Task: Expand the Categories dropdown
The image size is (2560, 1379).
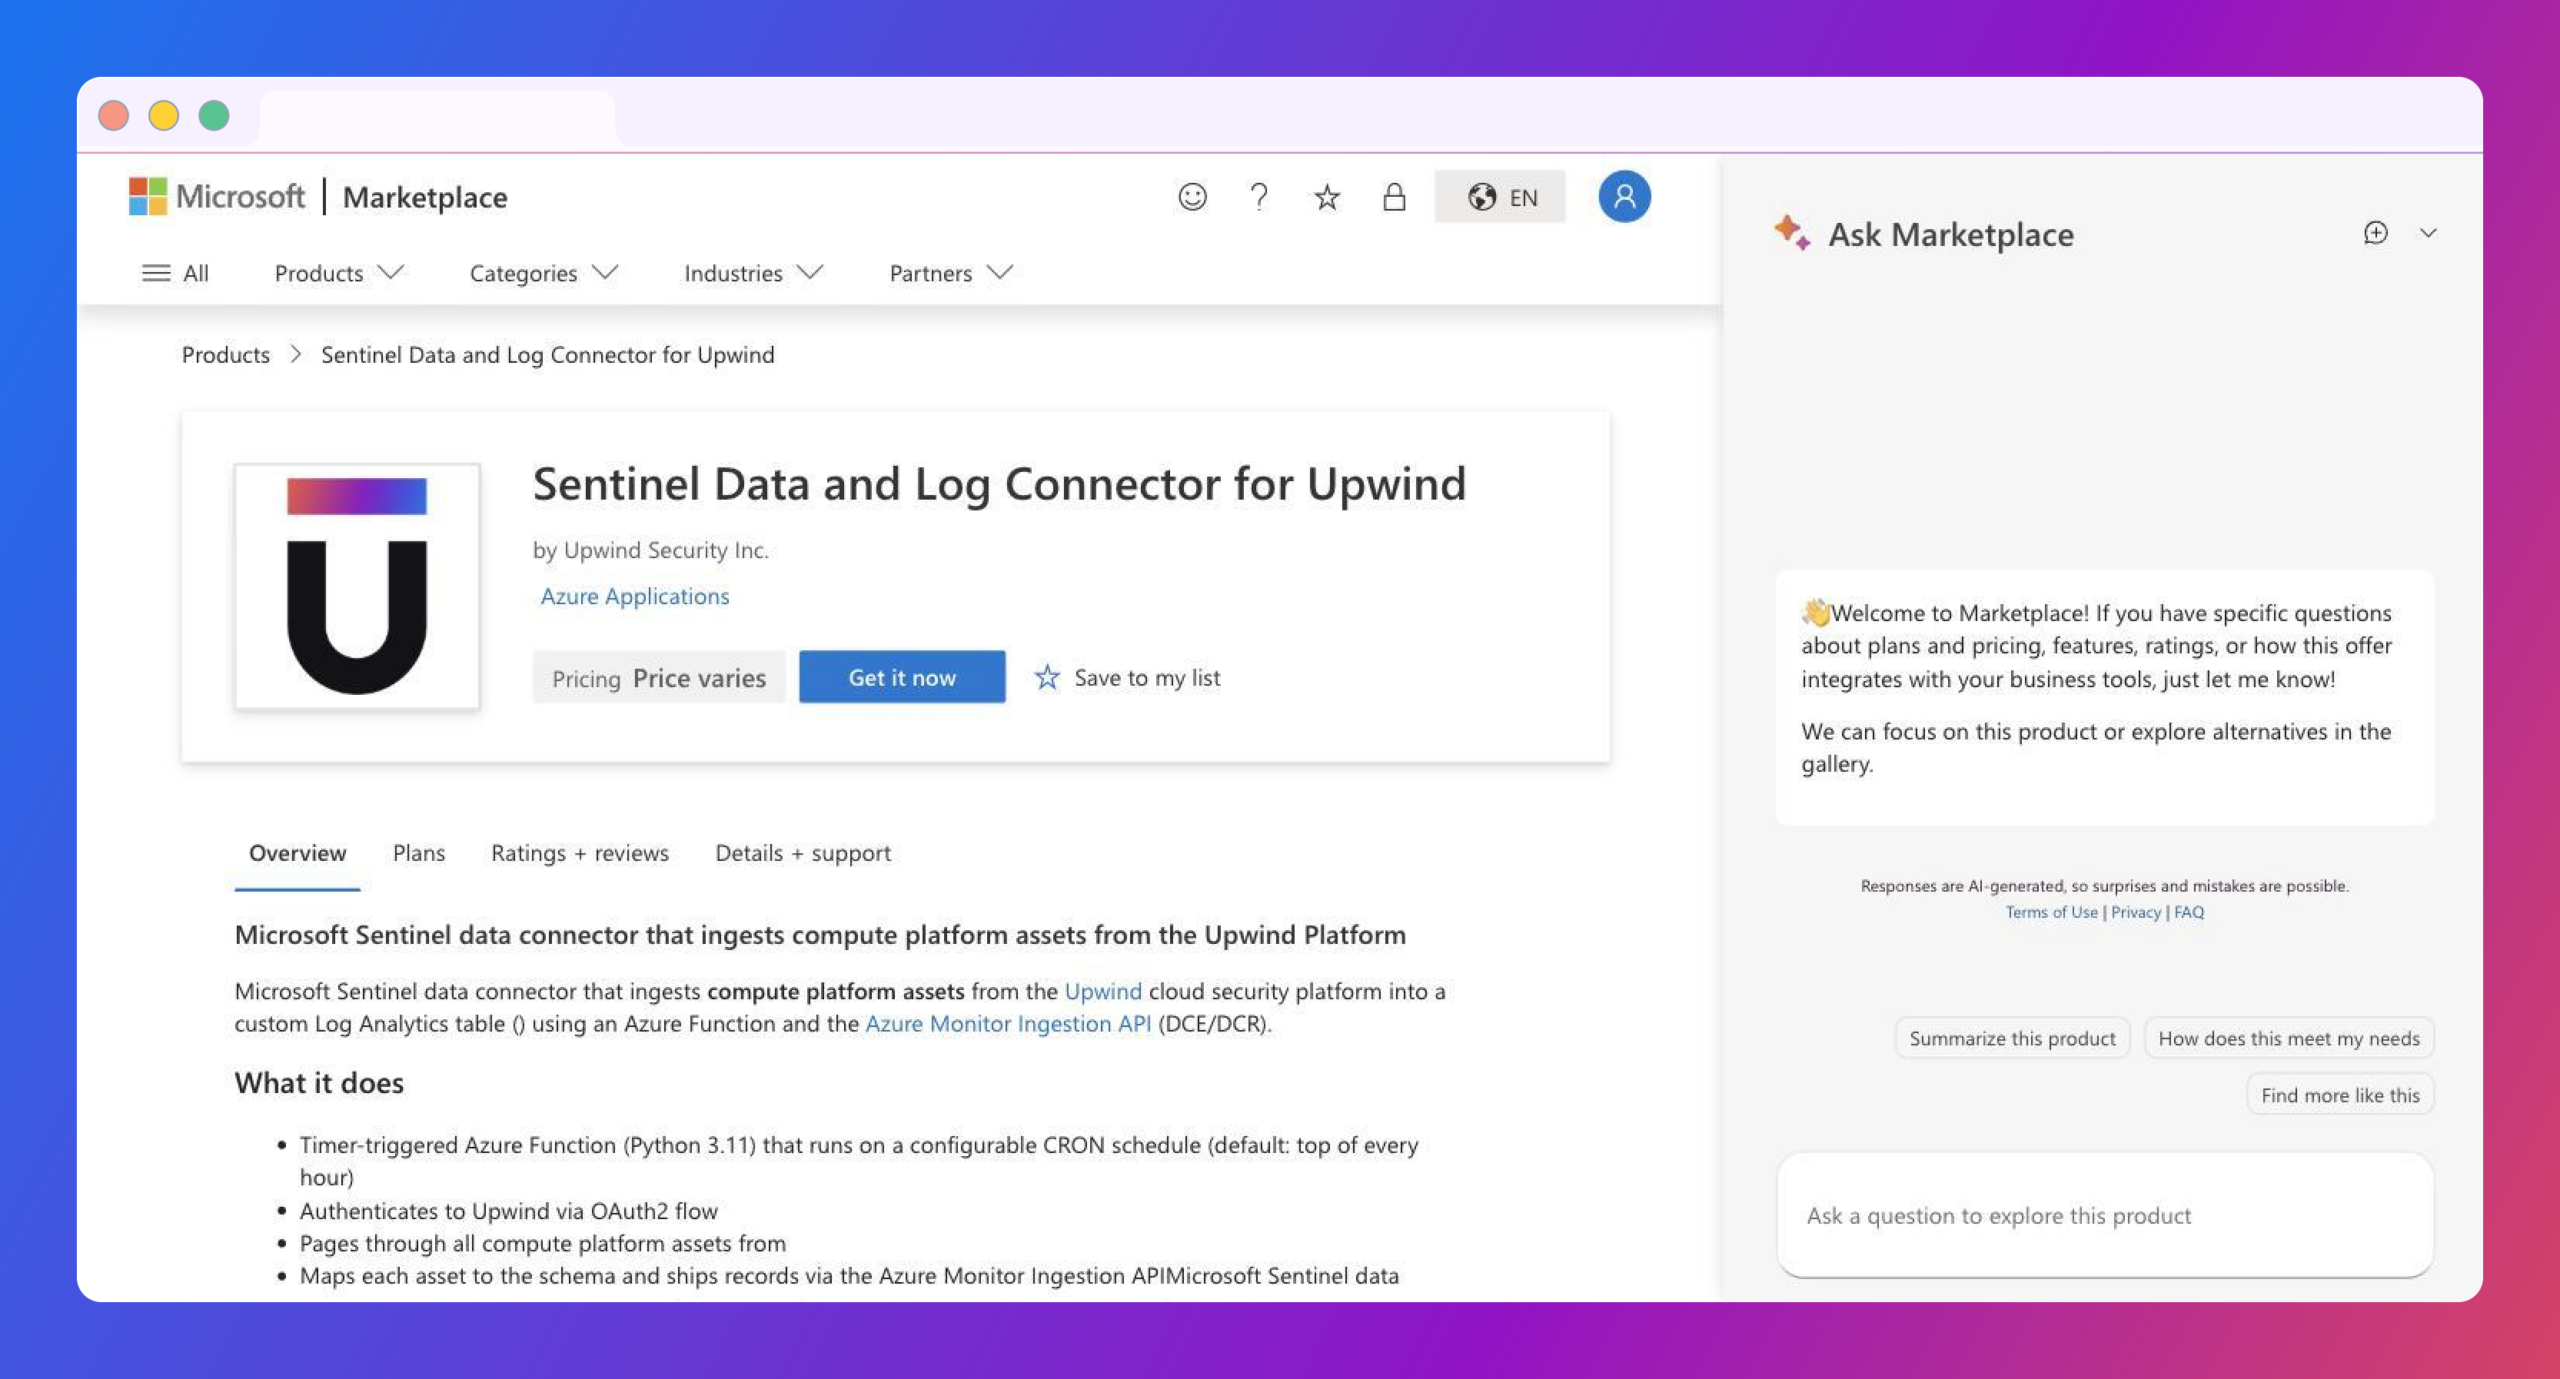Action: (x=544, y=273)
